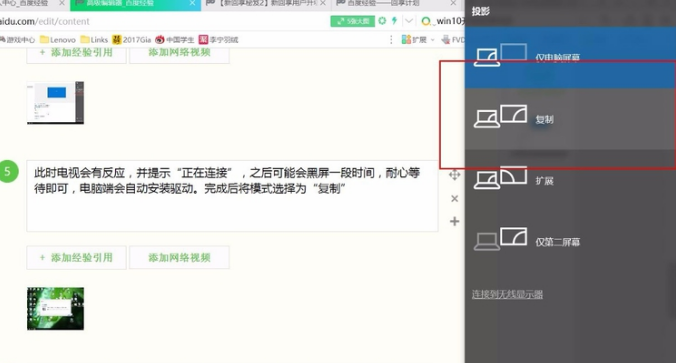
Task: Open the 游戏中心 bookmark
Action: click(x=17, y=40)
